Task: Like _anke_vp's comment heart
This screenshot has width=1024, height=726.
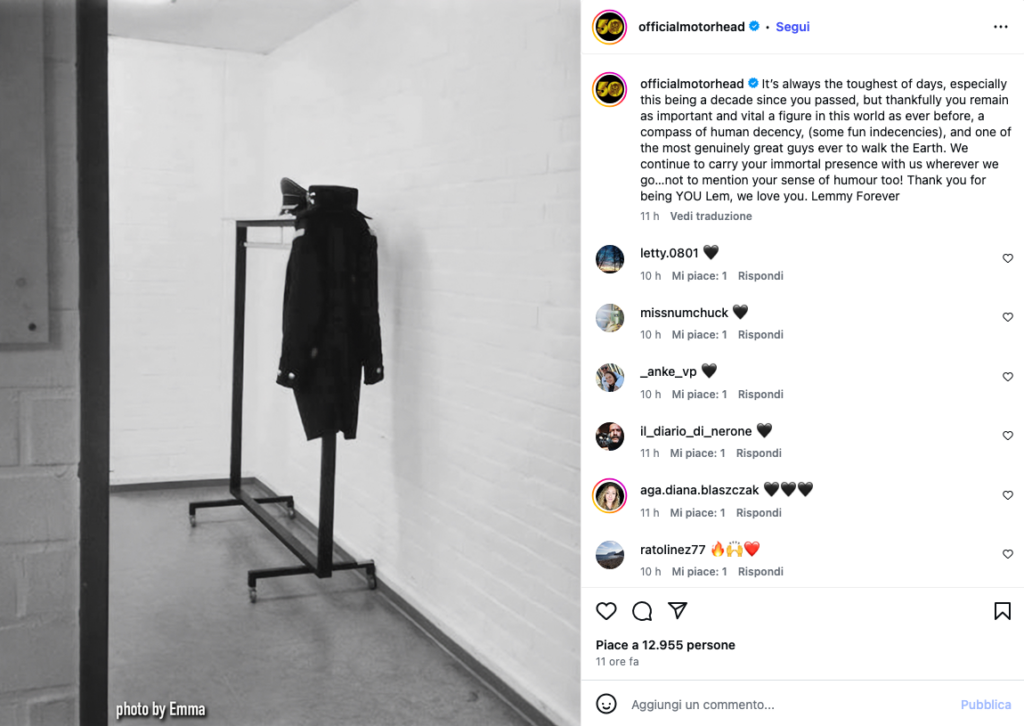Action: (x=1008, y=377)
